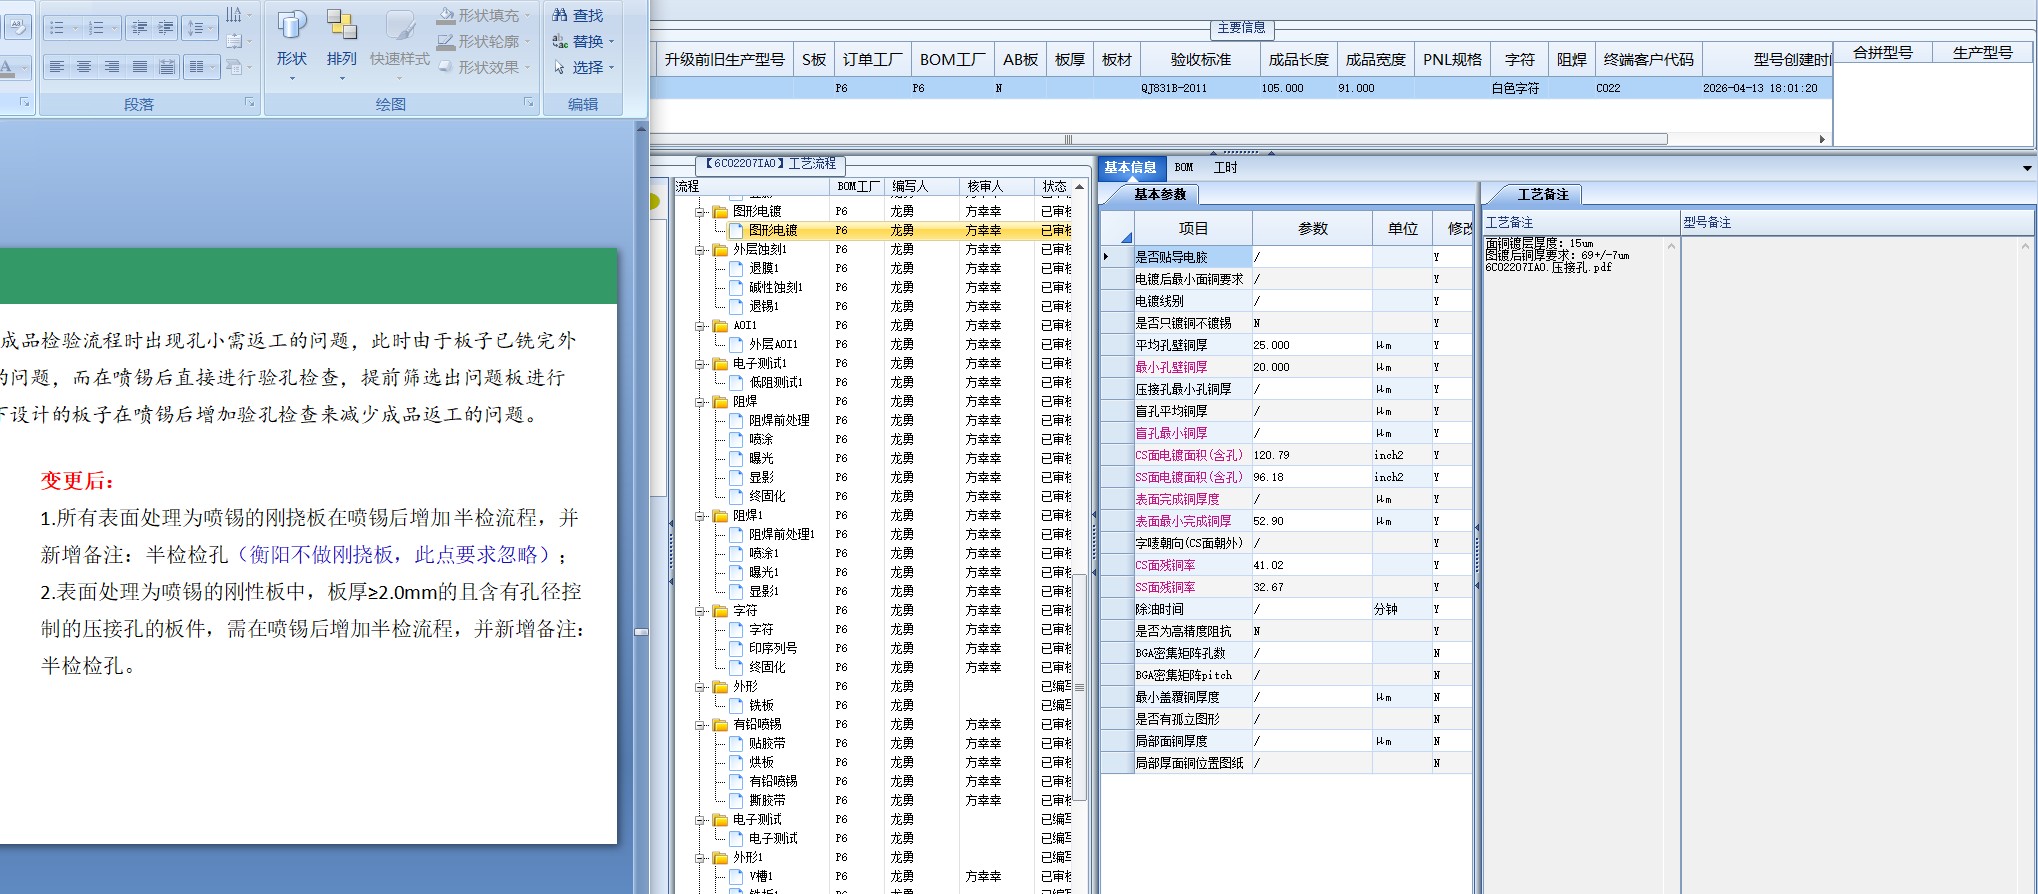Center-align the paragraph text

84,67
